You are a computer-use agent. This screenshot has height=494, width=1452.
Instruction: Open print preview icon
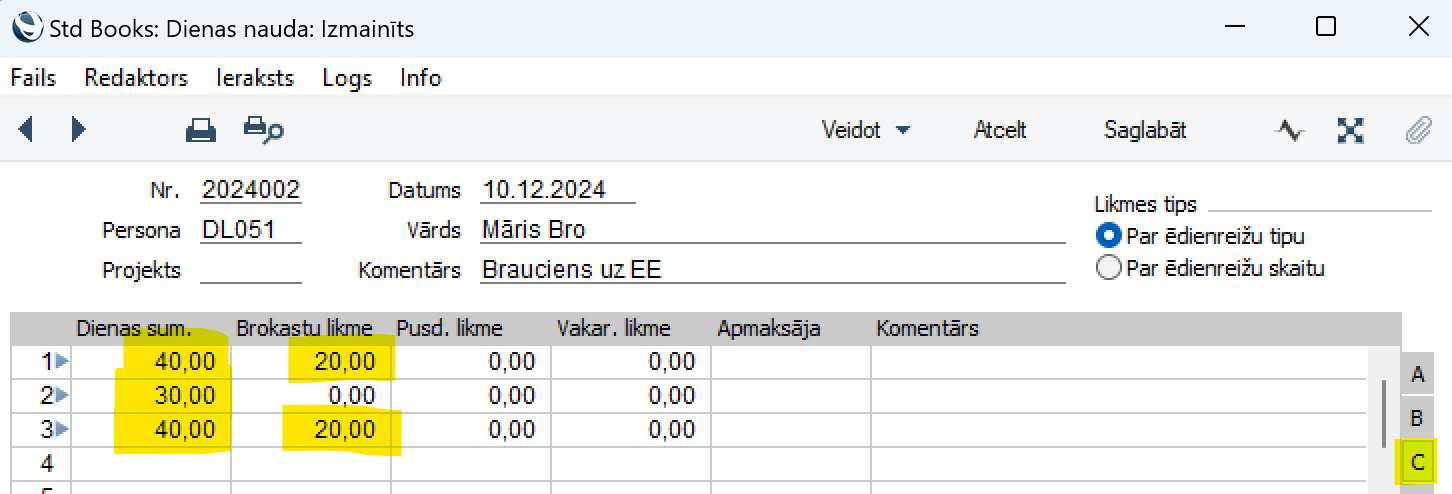coord(264,130)
